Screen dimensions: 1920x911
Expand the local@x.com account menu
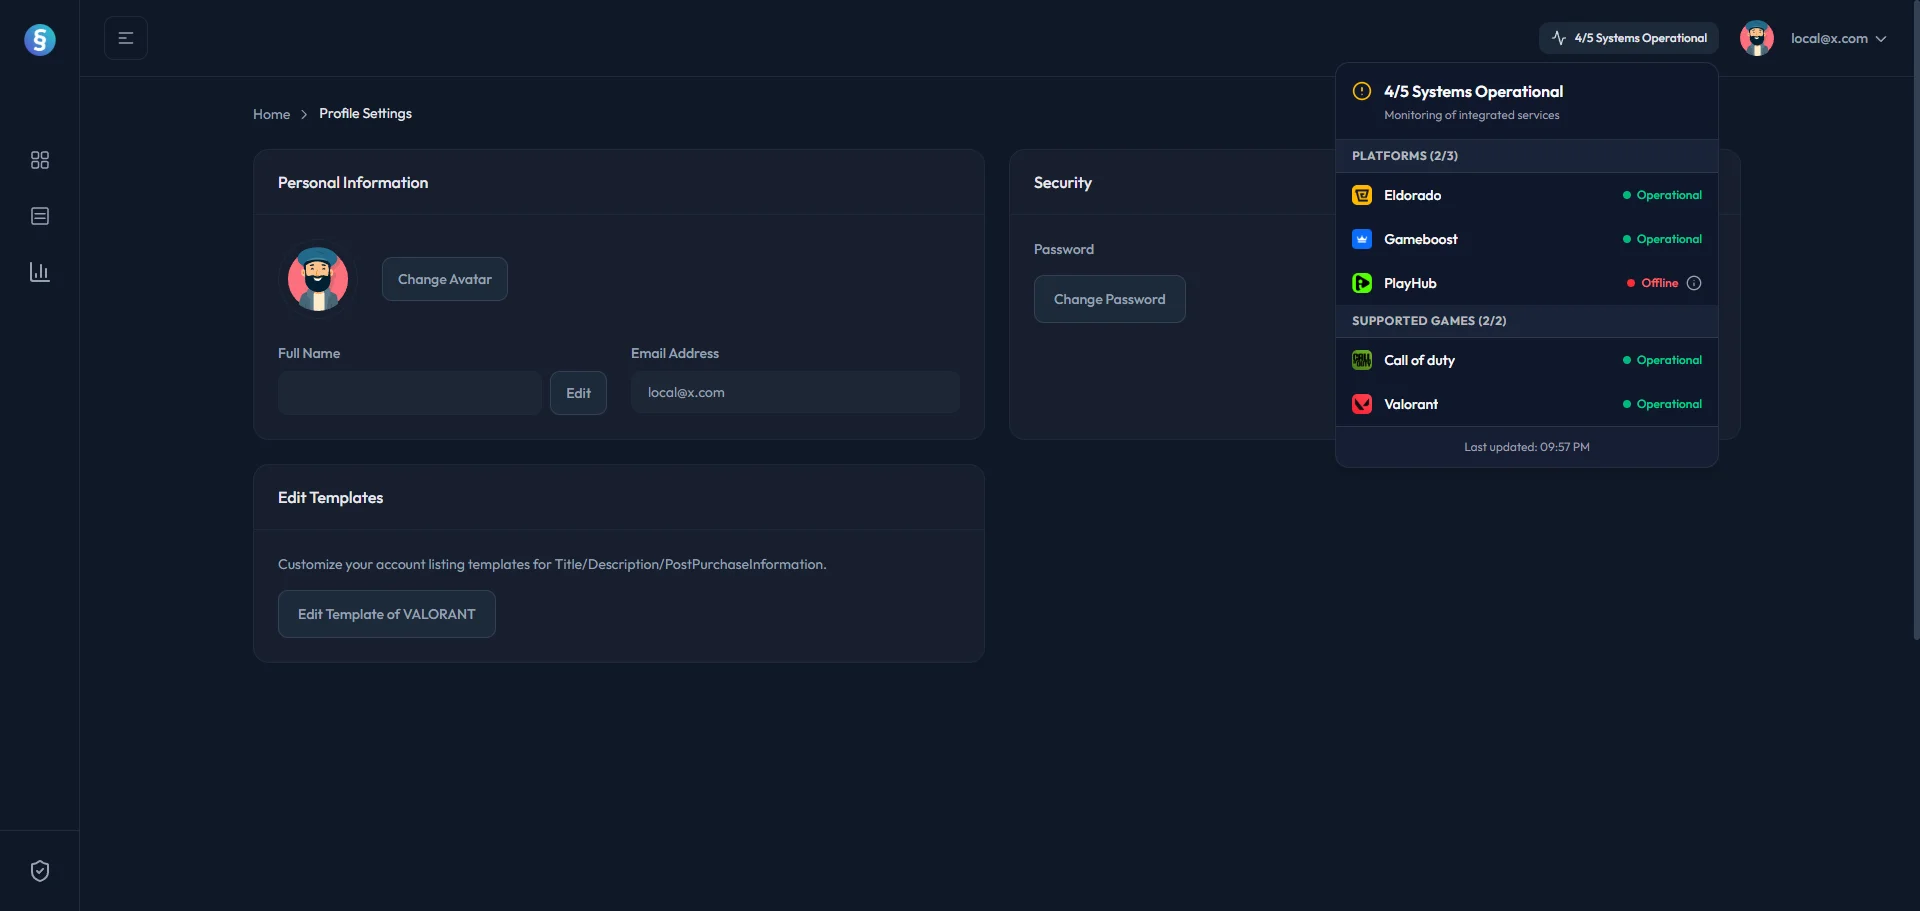(1838, 38)
